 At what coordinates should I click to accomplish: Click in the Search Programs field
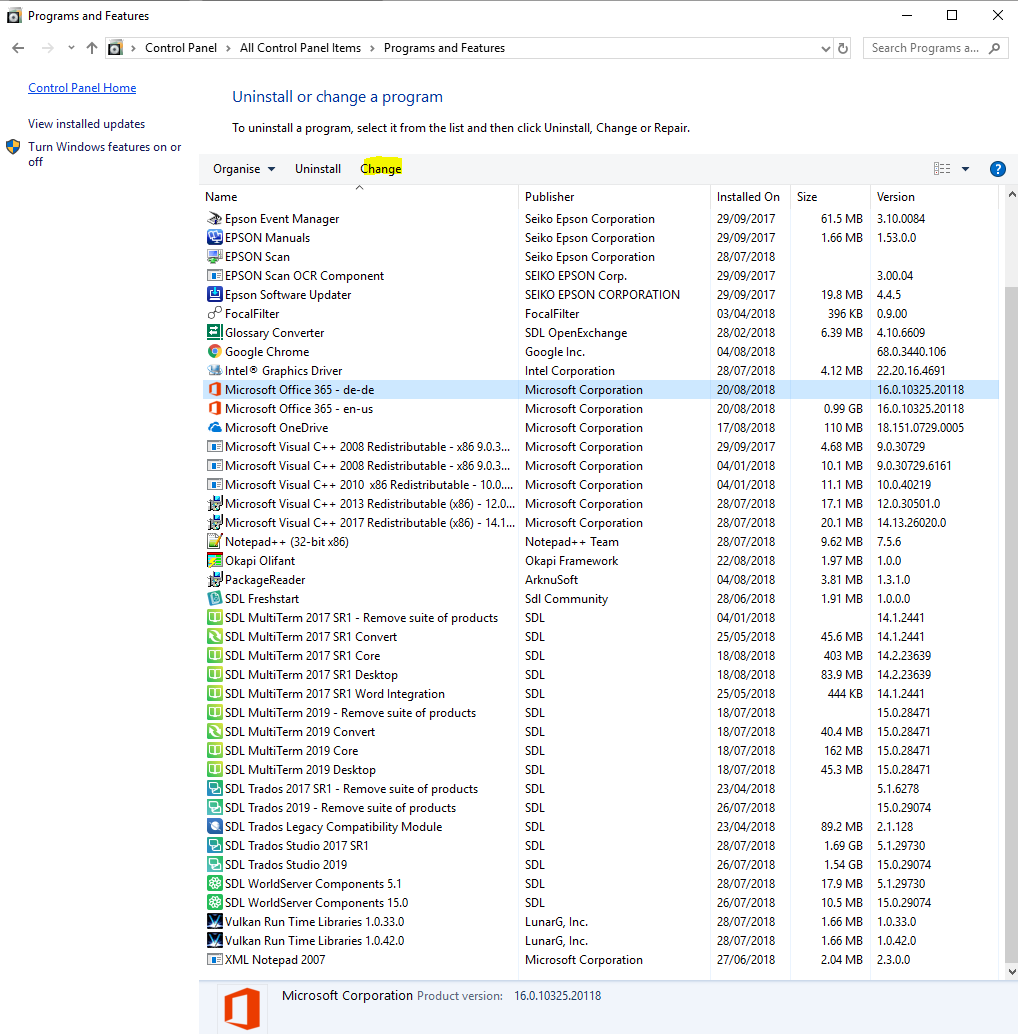click(x=924, y=48)
